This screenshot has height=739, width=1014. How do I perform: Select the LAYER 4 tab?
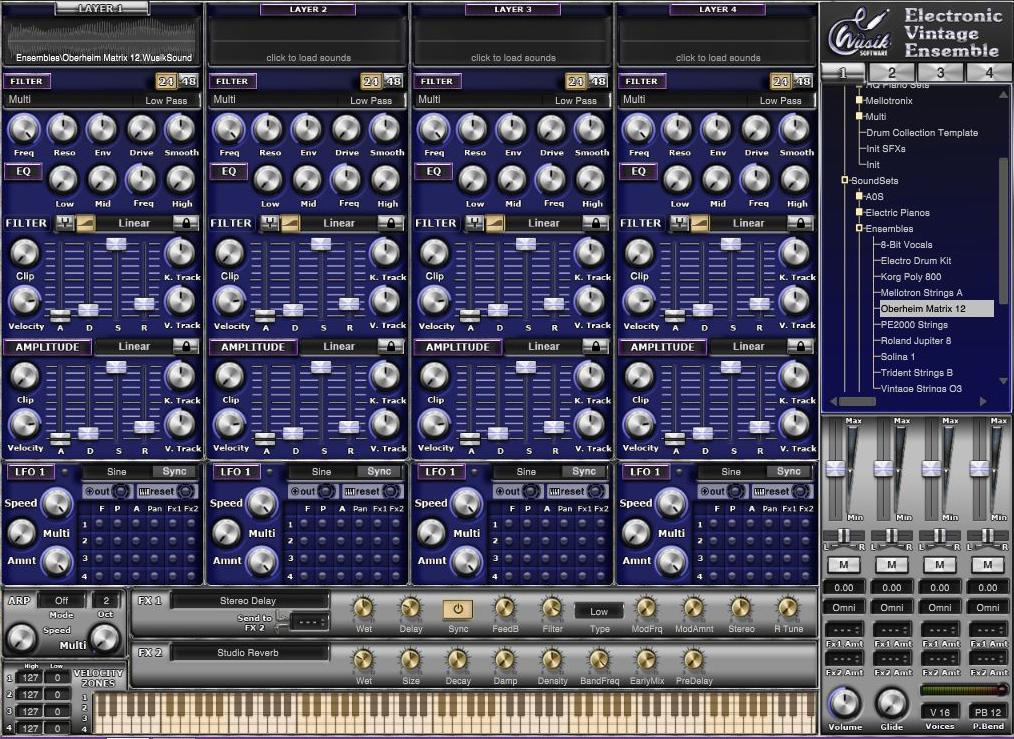718,9
